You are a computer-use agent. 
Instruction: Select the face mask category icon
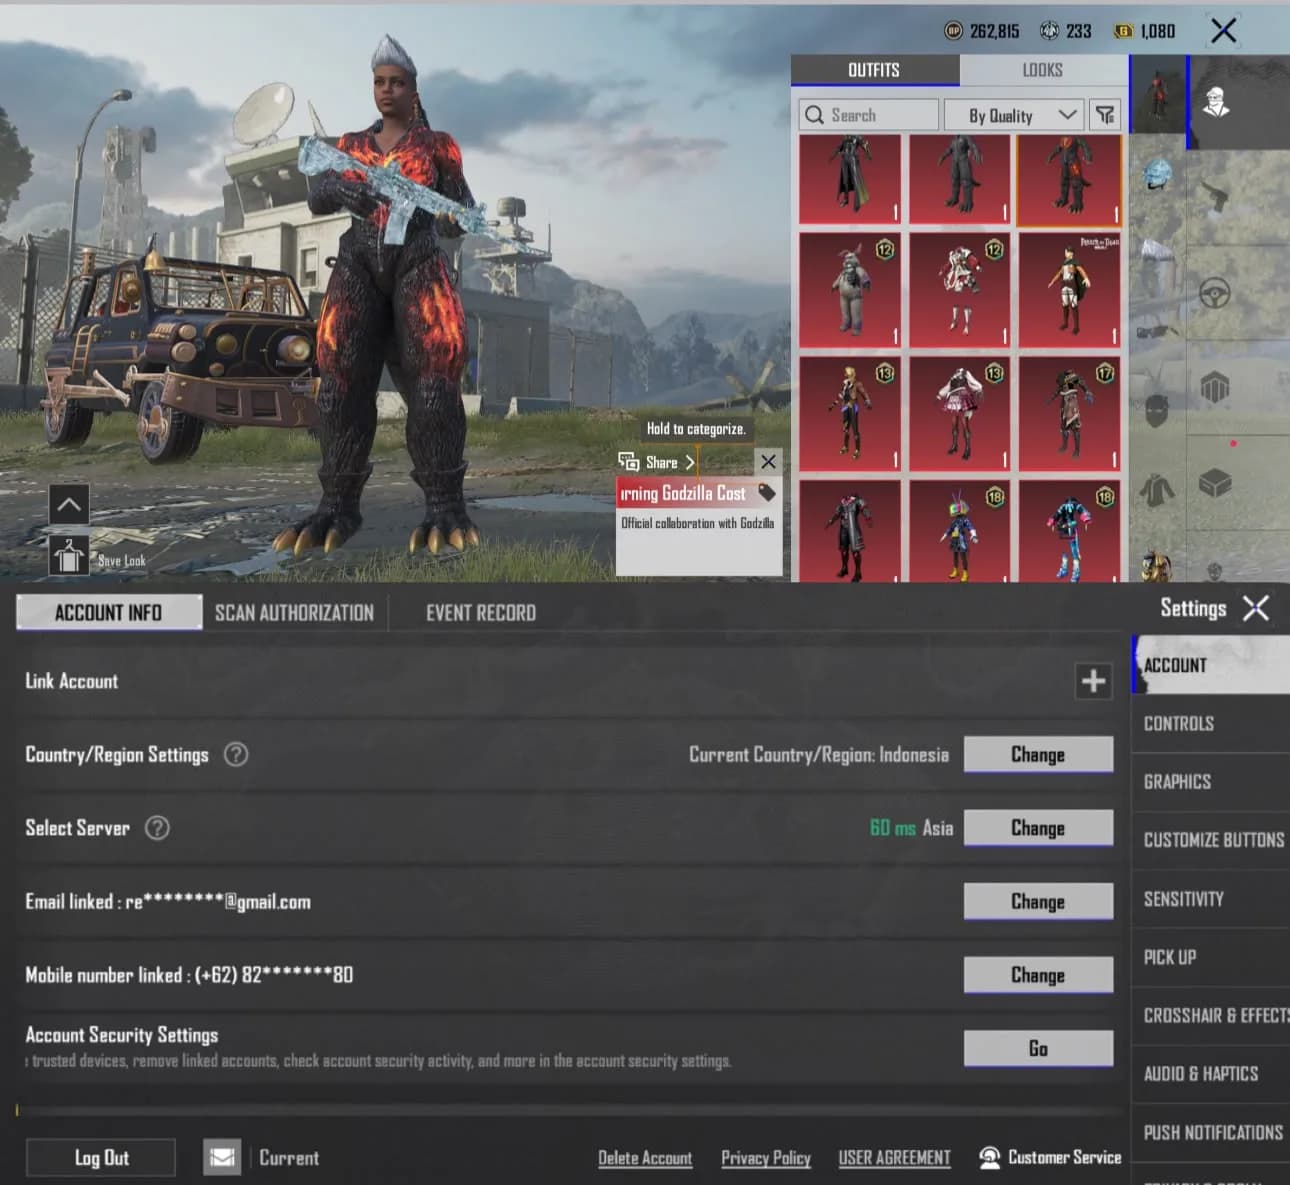pyautogui.click(x=1157, y=410)
